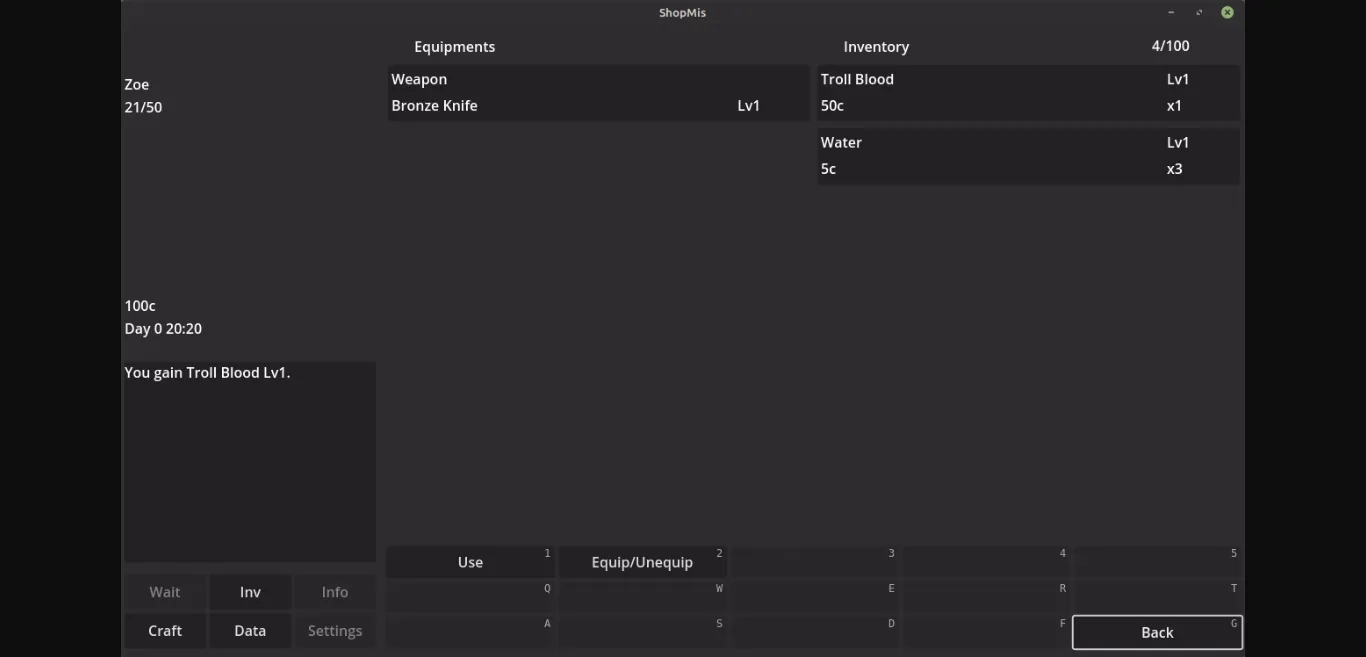The height and width of the screenshot is (657, 1366).
Task: Open the Info panel
Action: coord(335,592)
